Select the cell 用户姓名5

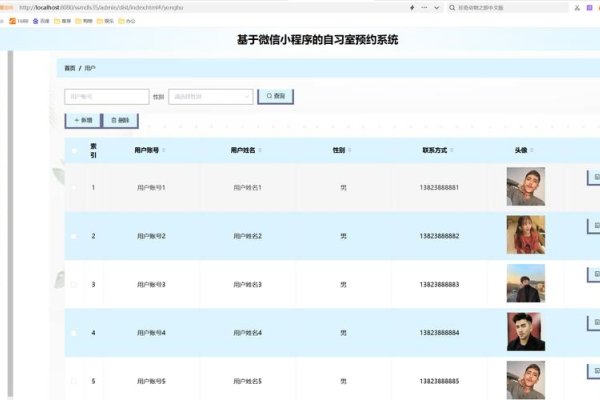coord(248,381)
